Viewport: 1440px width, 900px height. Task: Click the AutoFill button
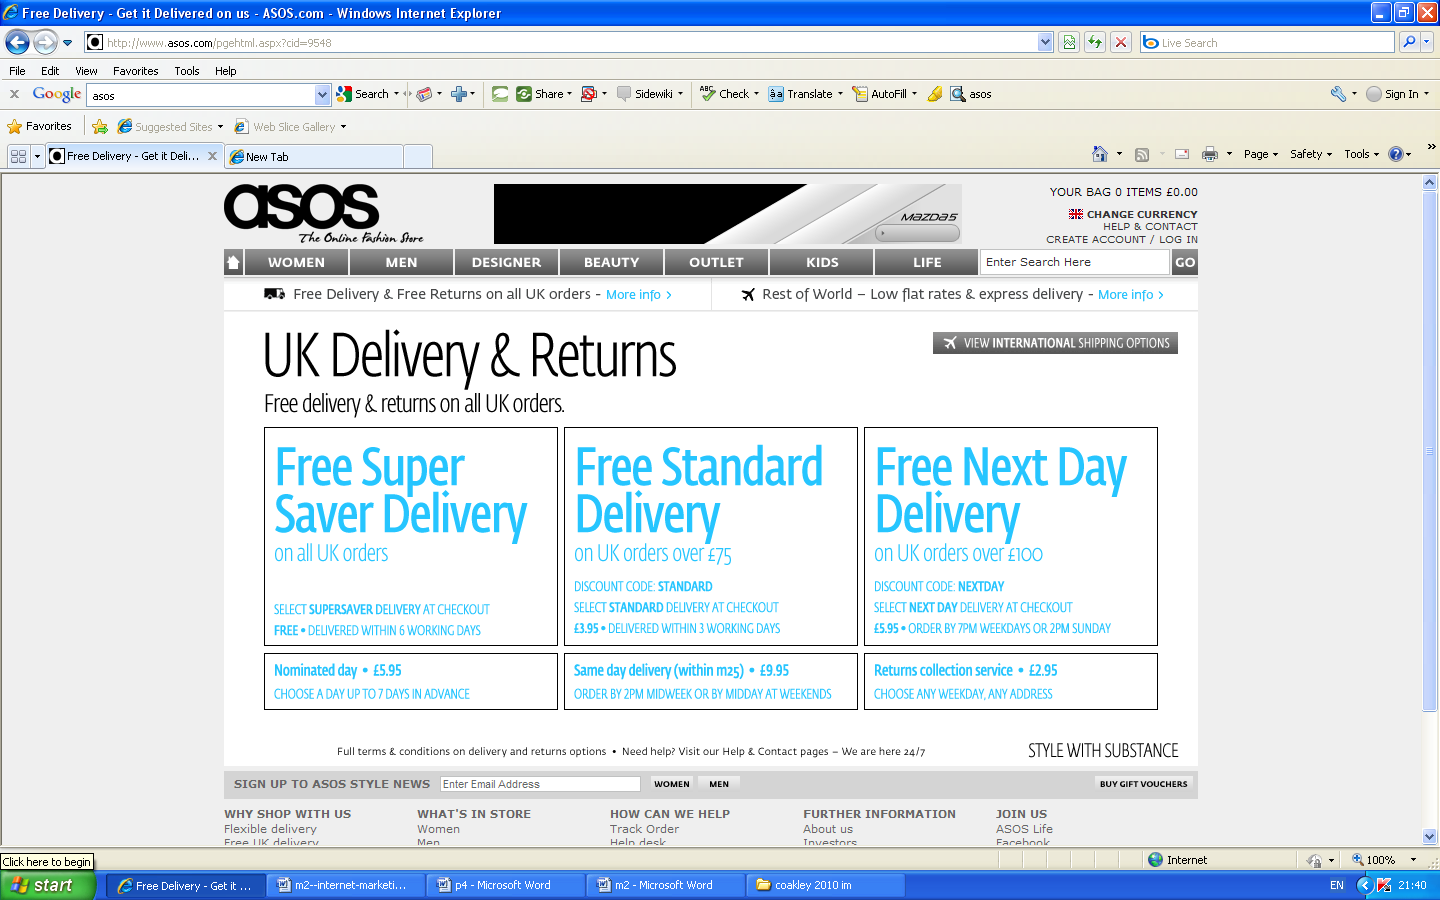pos(880,94)
